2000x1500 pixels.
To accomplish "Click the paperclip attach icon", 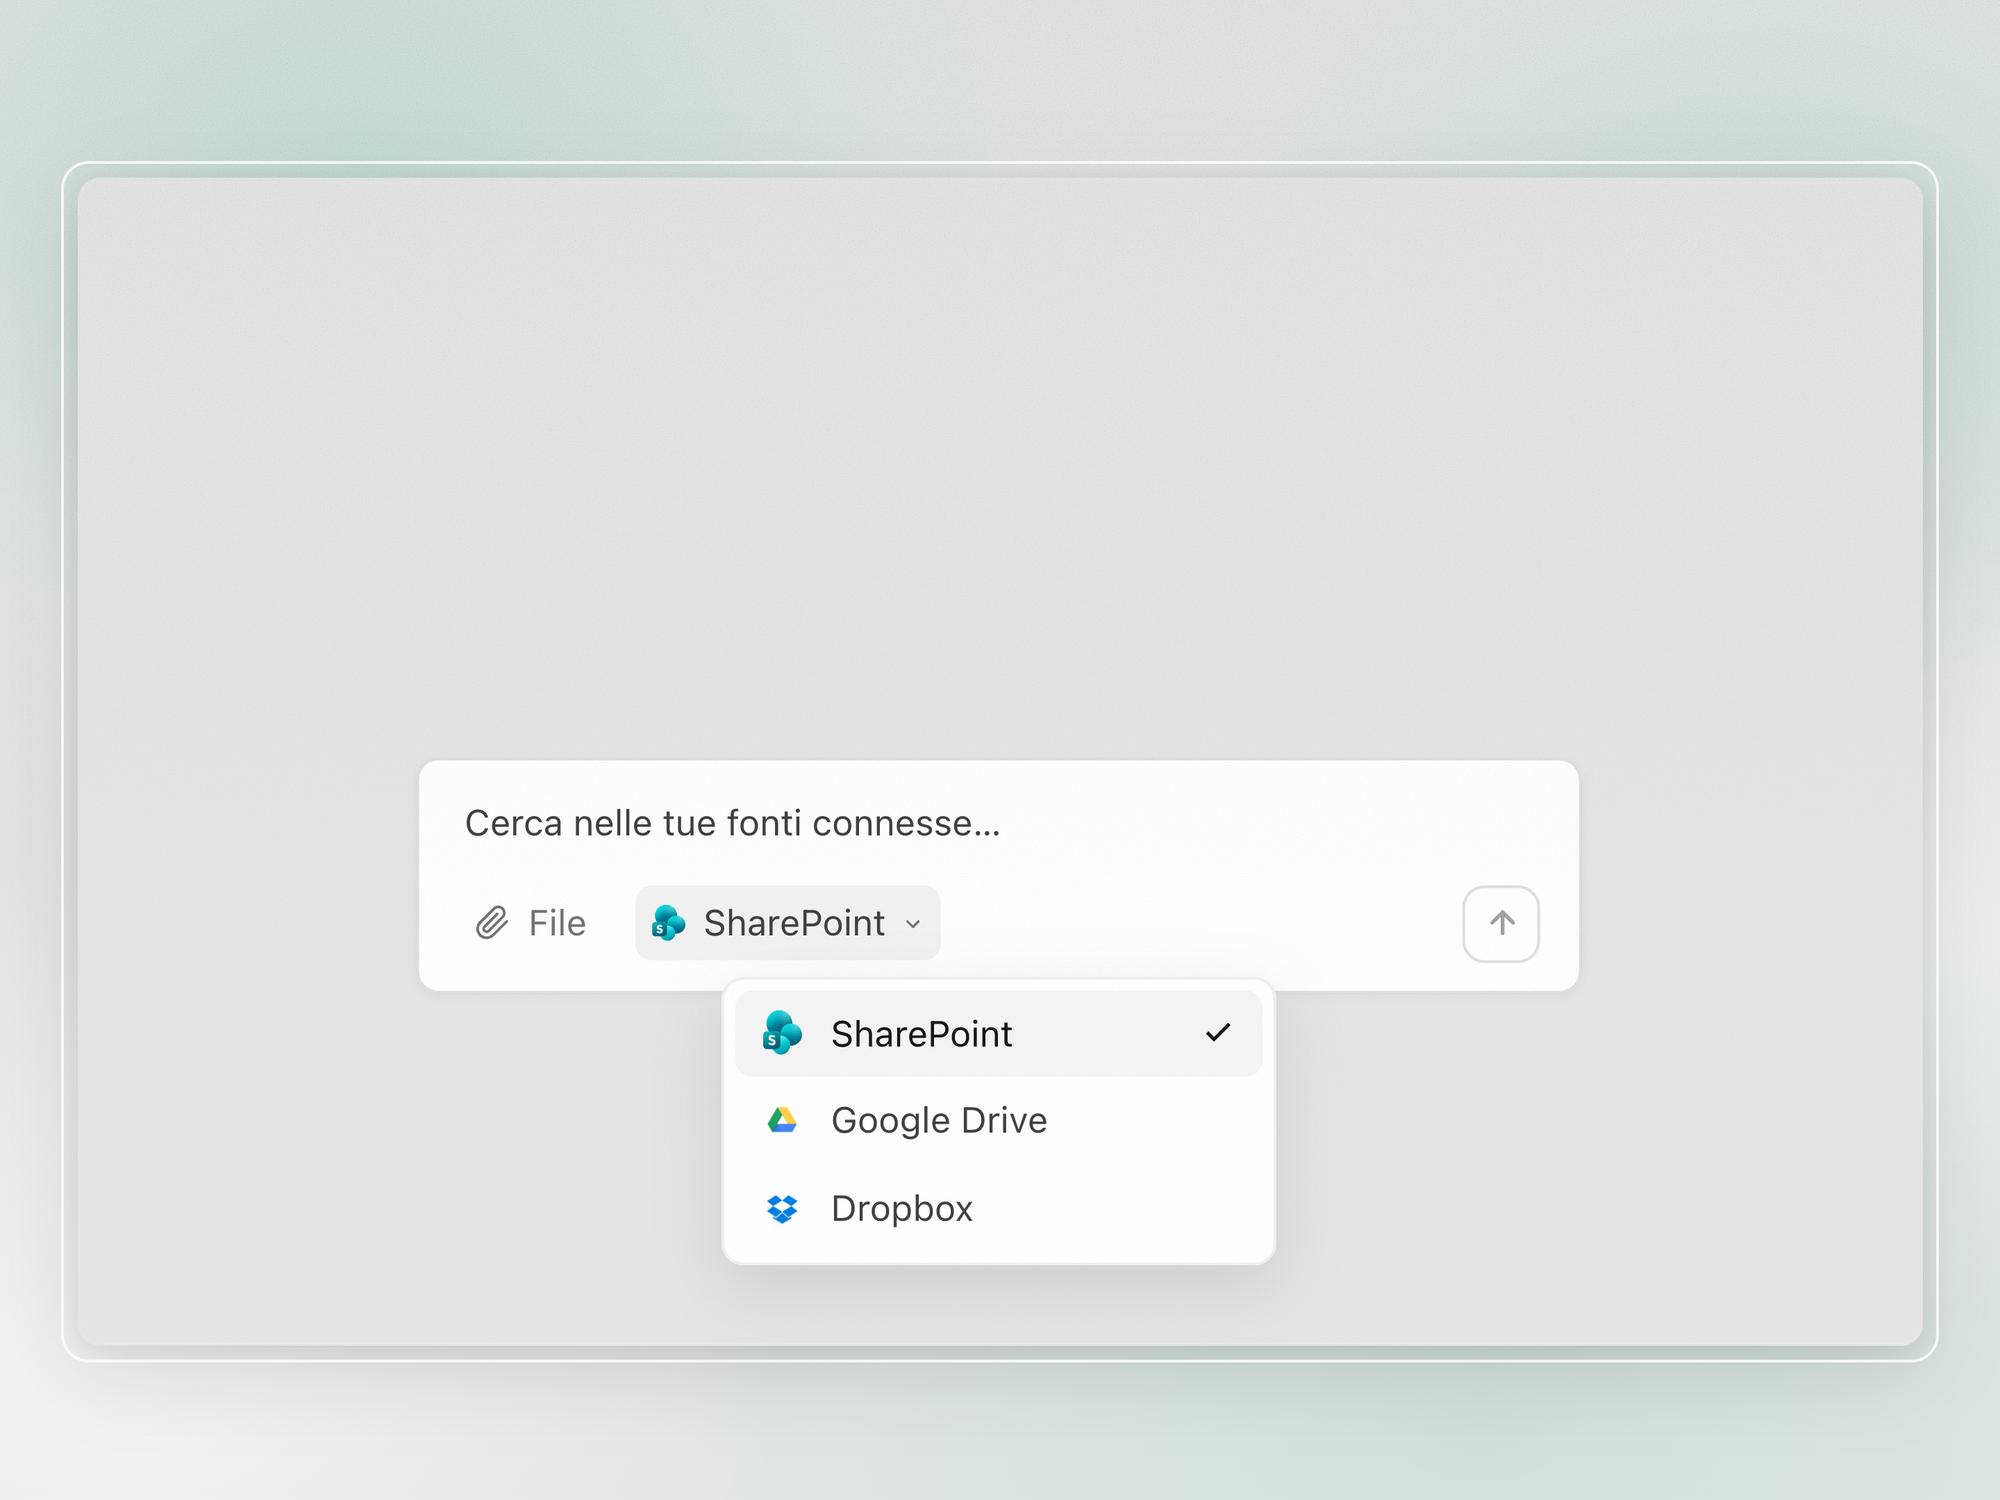I will [x=492, y=923].
